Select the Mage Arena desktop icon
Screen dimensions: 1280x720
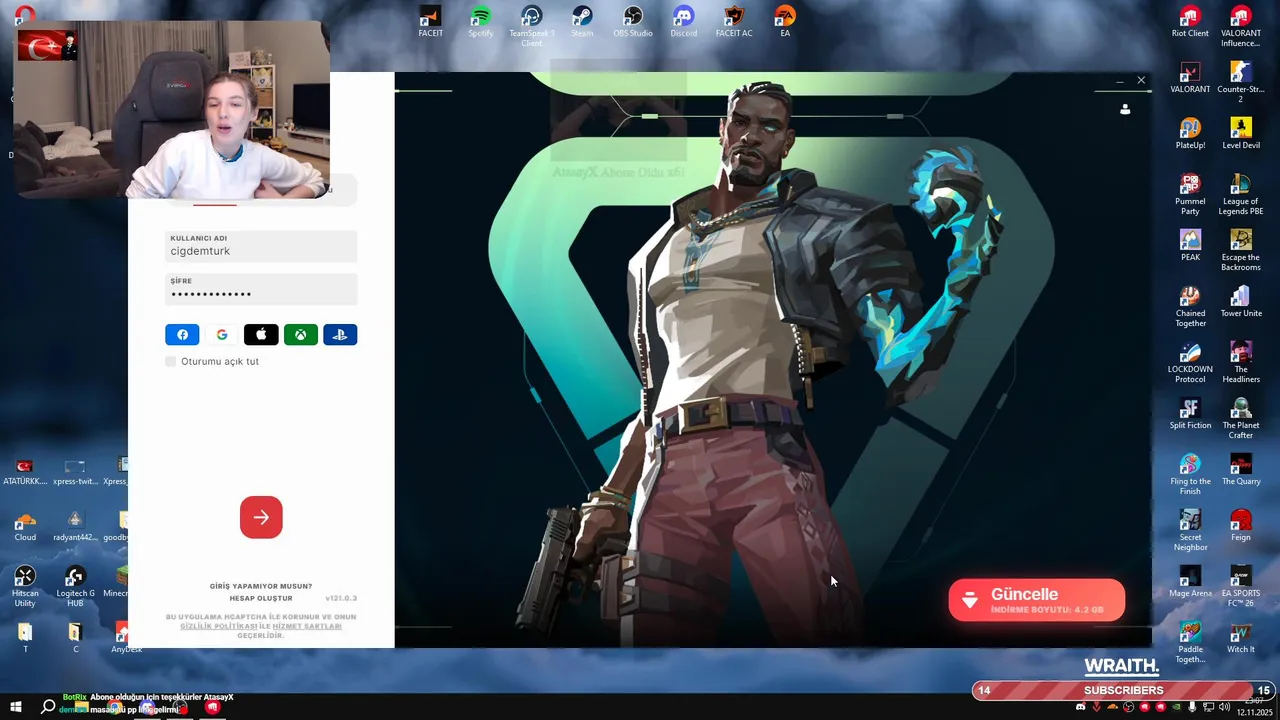[1190, 582]
